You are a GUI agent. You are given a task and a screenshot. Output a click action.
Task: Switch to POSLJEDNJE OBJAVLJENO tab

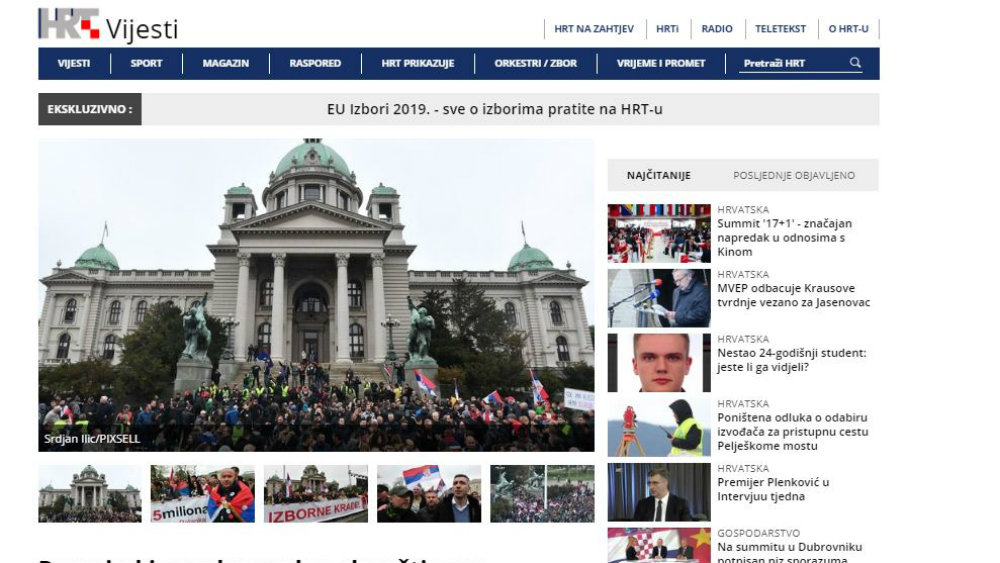(794, 175)
